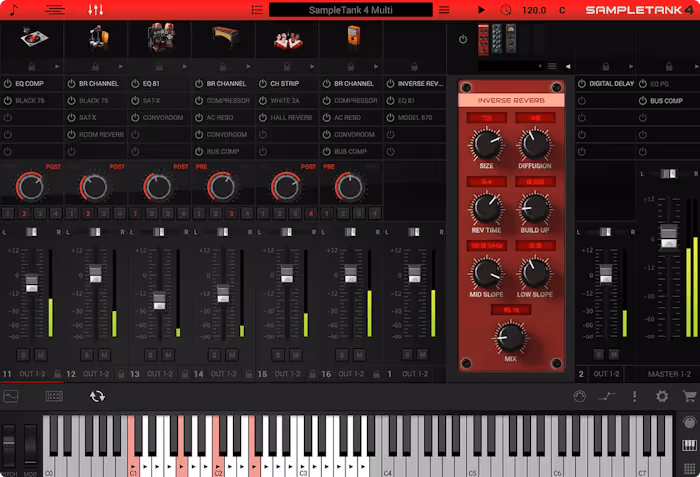
Task: Open the pads grid view icon
Action: click(x=54, y=396)
